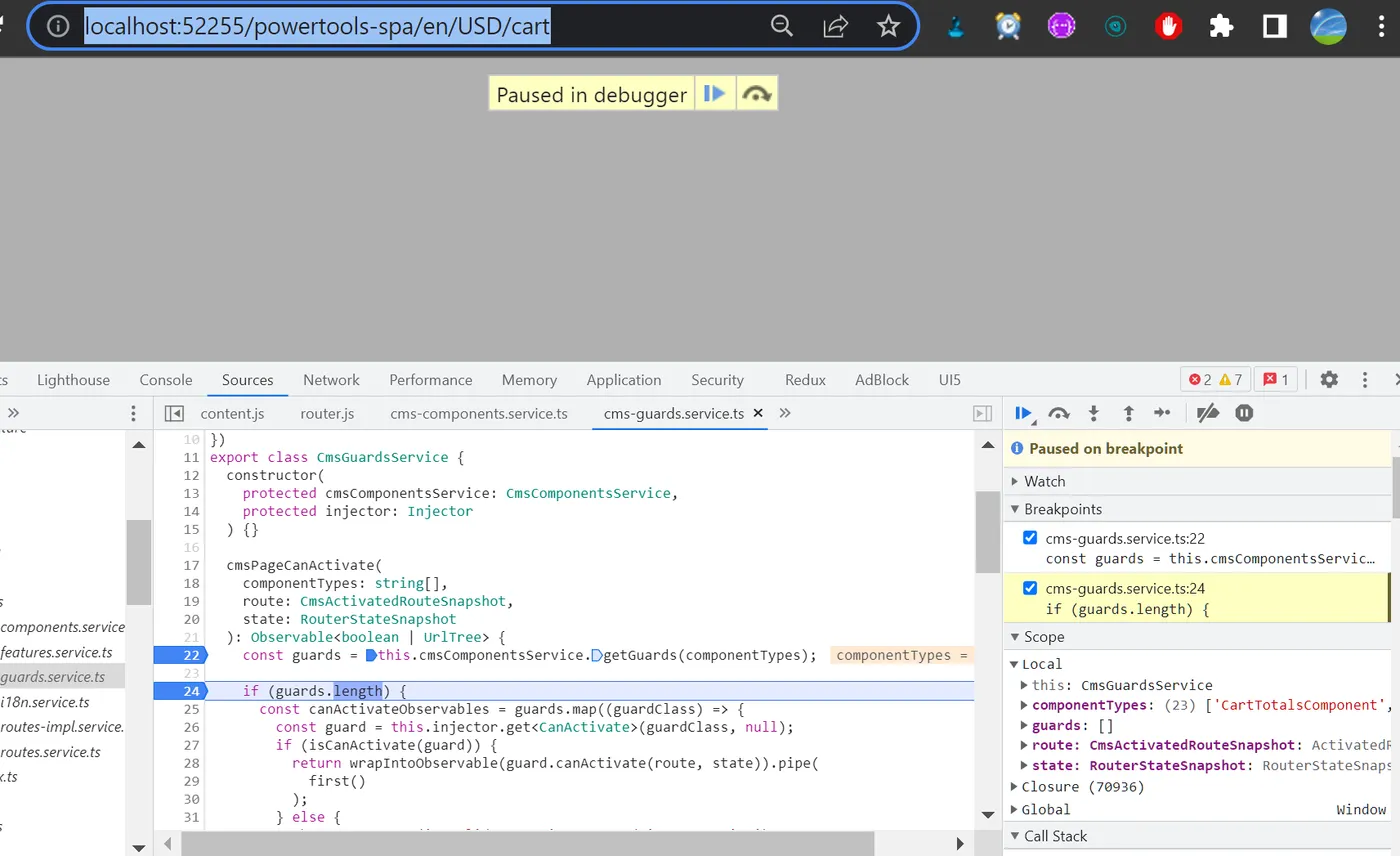Toggle the navigator sidebar icon
Image resolution: width=1400 pixels, height=856 pixels.
(174, 413)
